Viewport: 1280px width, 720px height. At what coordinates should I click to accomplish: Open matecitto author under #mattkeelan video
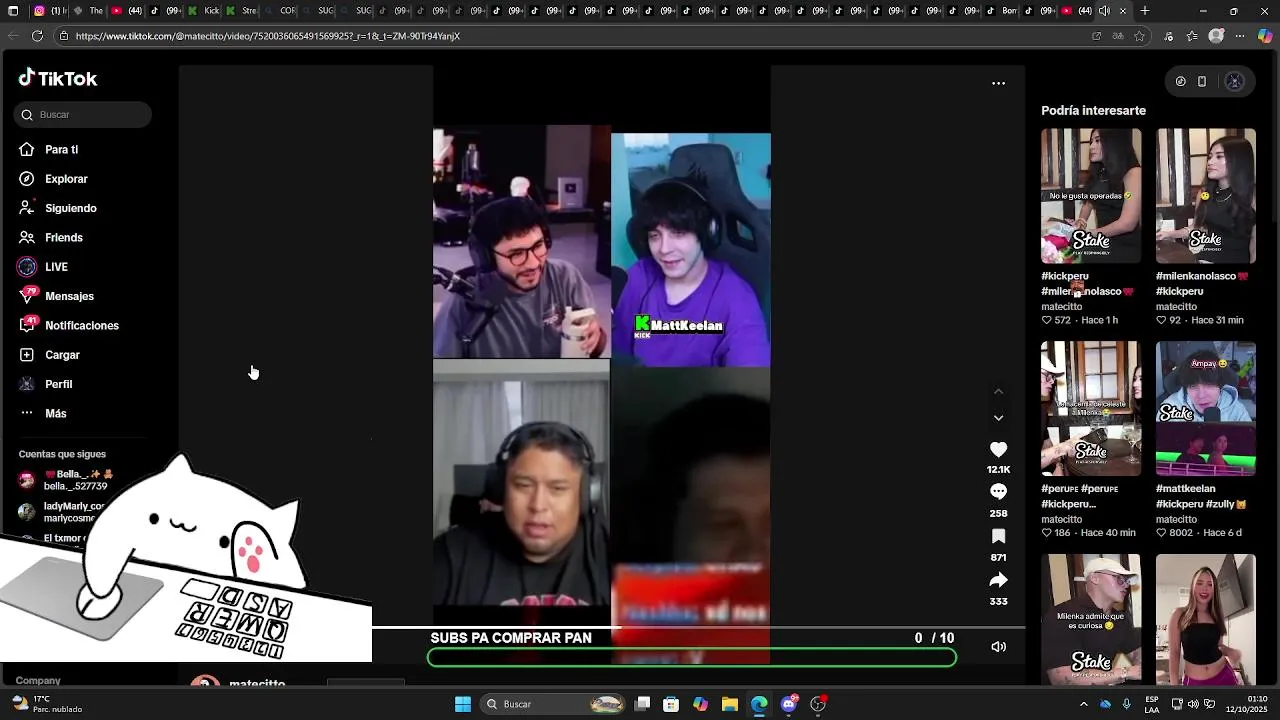(x=1176, y=520)
